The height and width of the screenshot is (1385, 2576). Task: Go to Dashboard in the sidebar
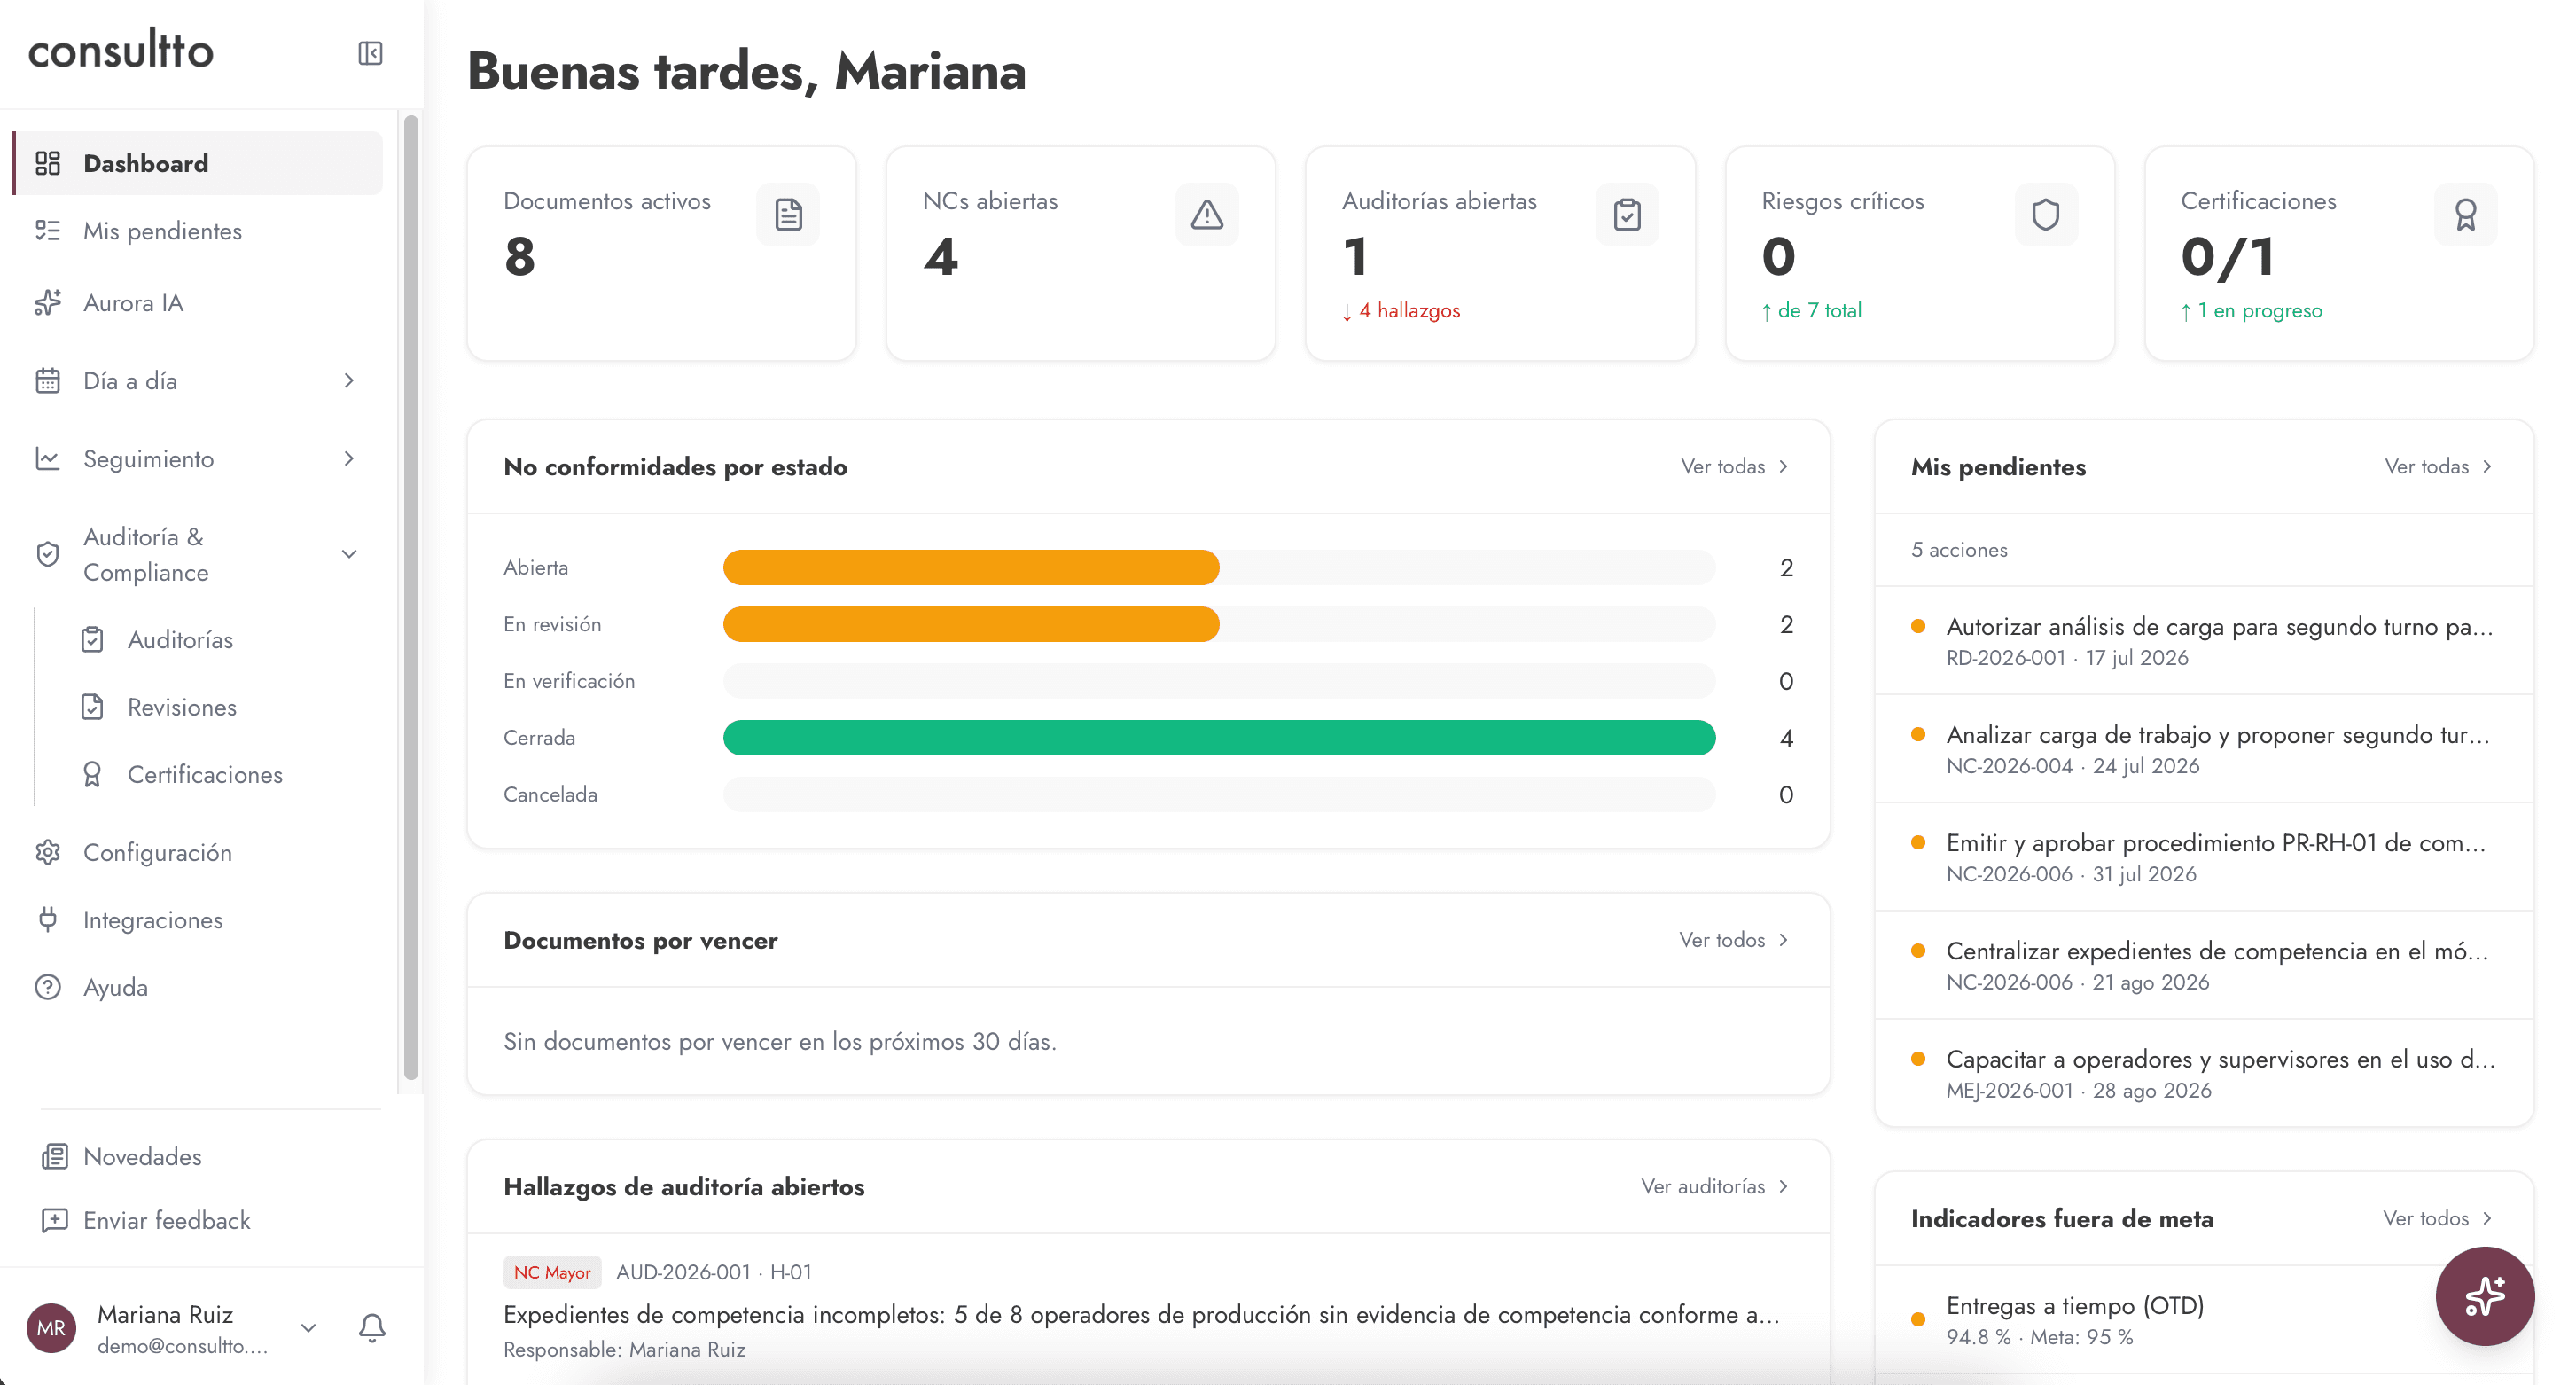(x=198, y=163)
